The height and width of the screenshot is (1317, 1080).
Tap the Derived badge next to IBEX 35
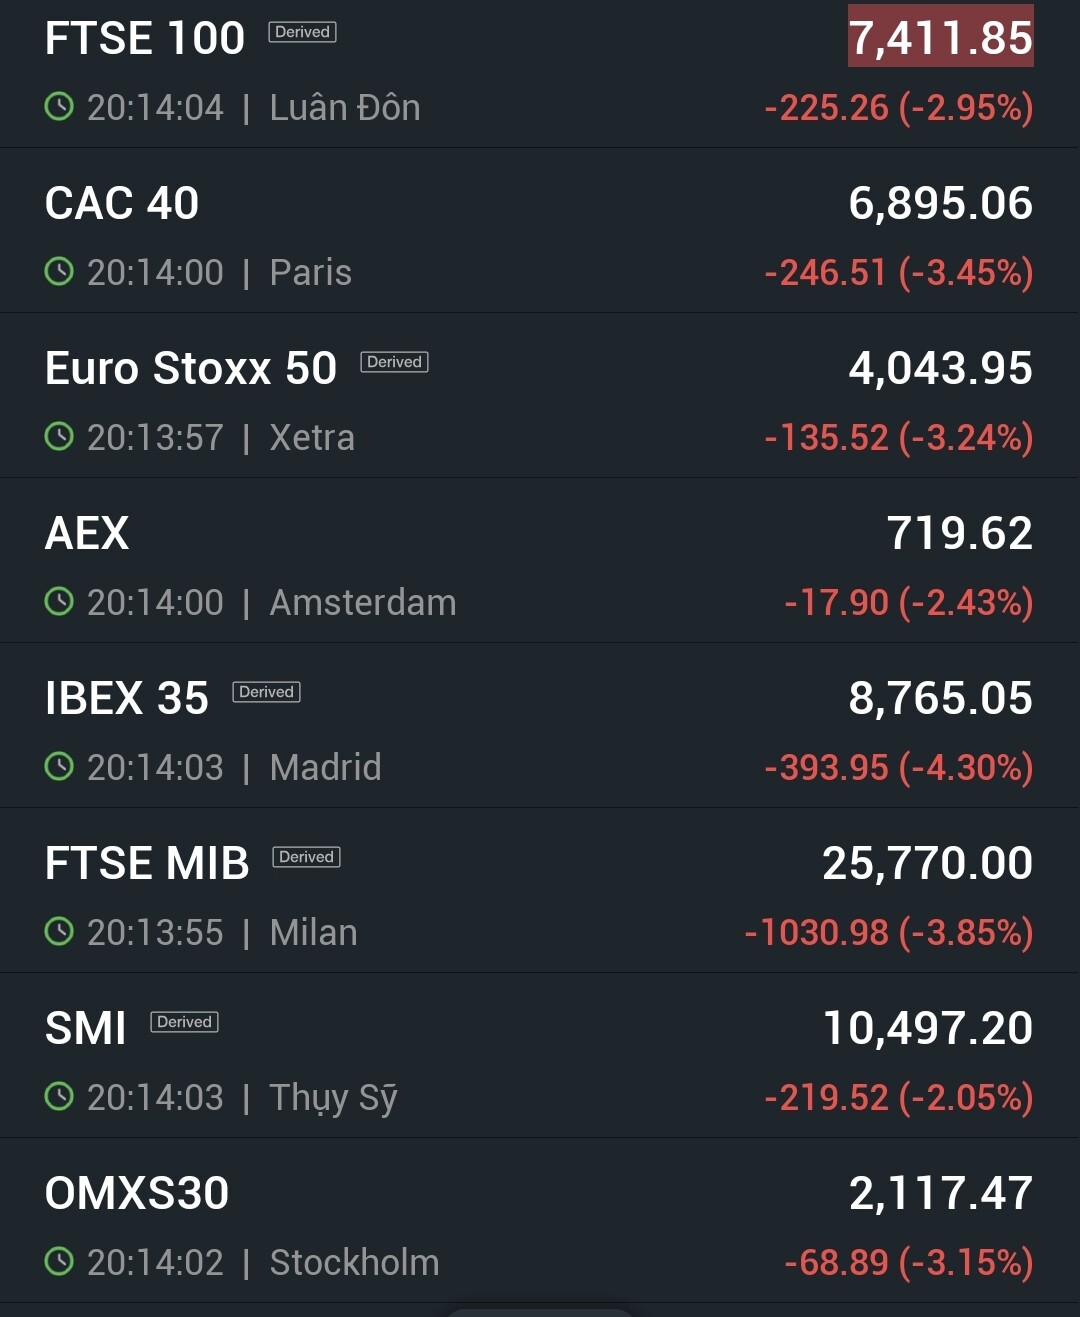(266, 692)
